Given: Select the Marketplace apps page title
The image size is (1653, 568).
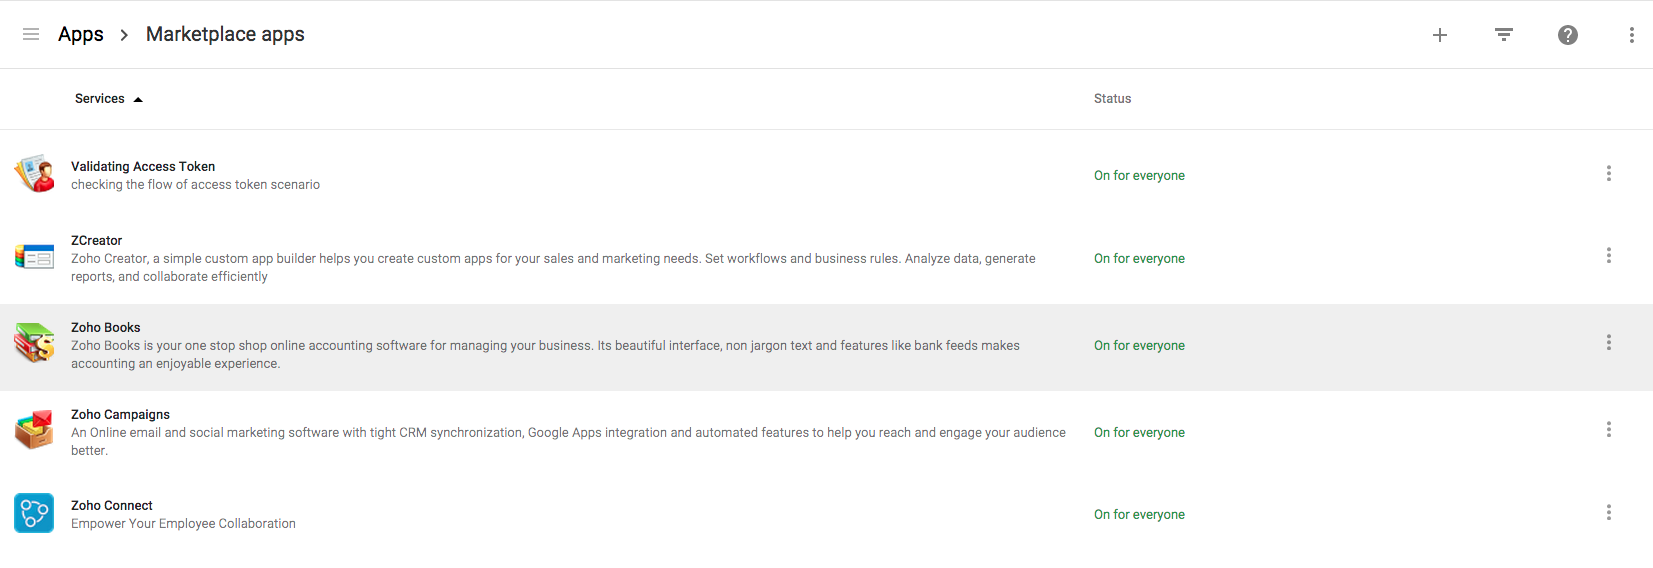Looking at the screenshot, I should point(225,34).
